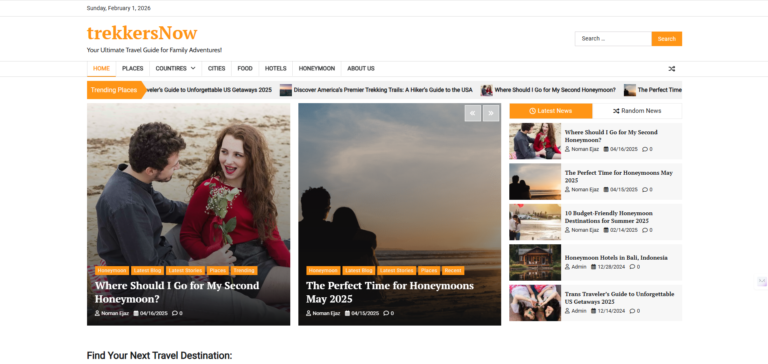The image size is (768, 364).
Task: Open the Cities menu item
Action: [x=216, y=69]
